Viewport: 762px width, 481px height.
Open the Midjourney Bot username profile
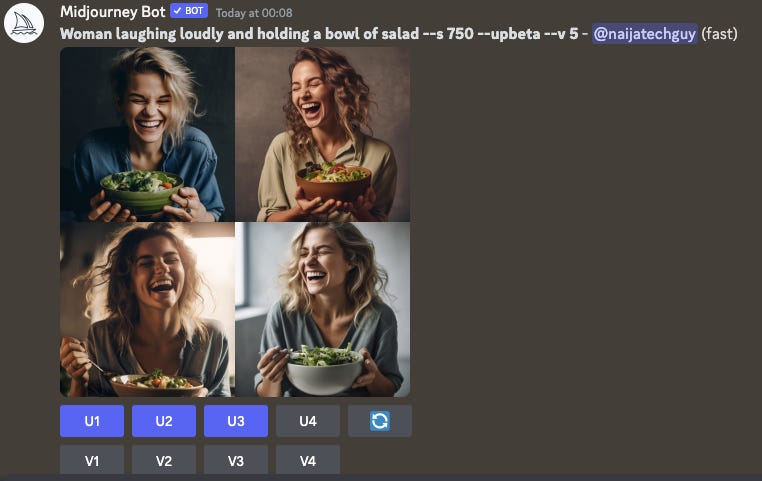pyautogui.click(x=113, y=12)
